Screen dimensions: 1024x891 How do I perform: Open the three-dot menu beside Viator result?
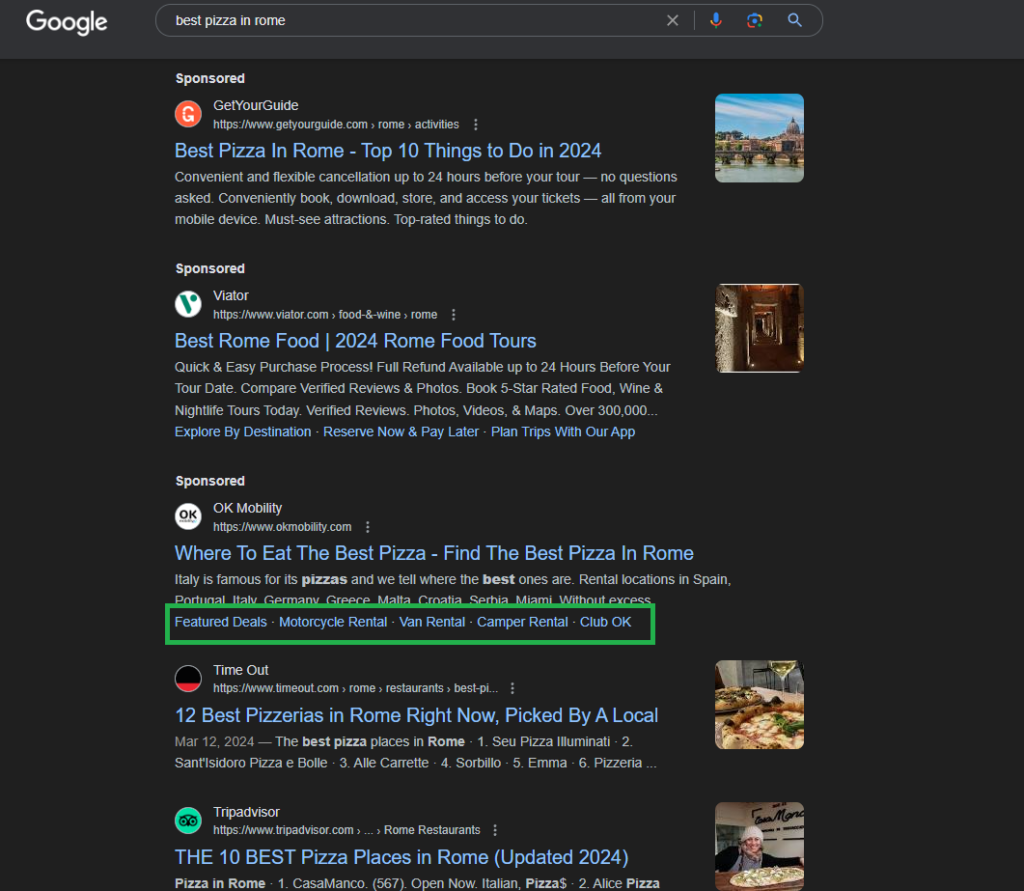453,314
